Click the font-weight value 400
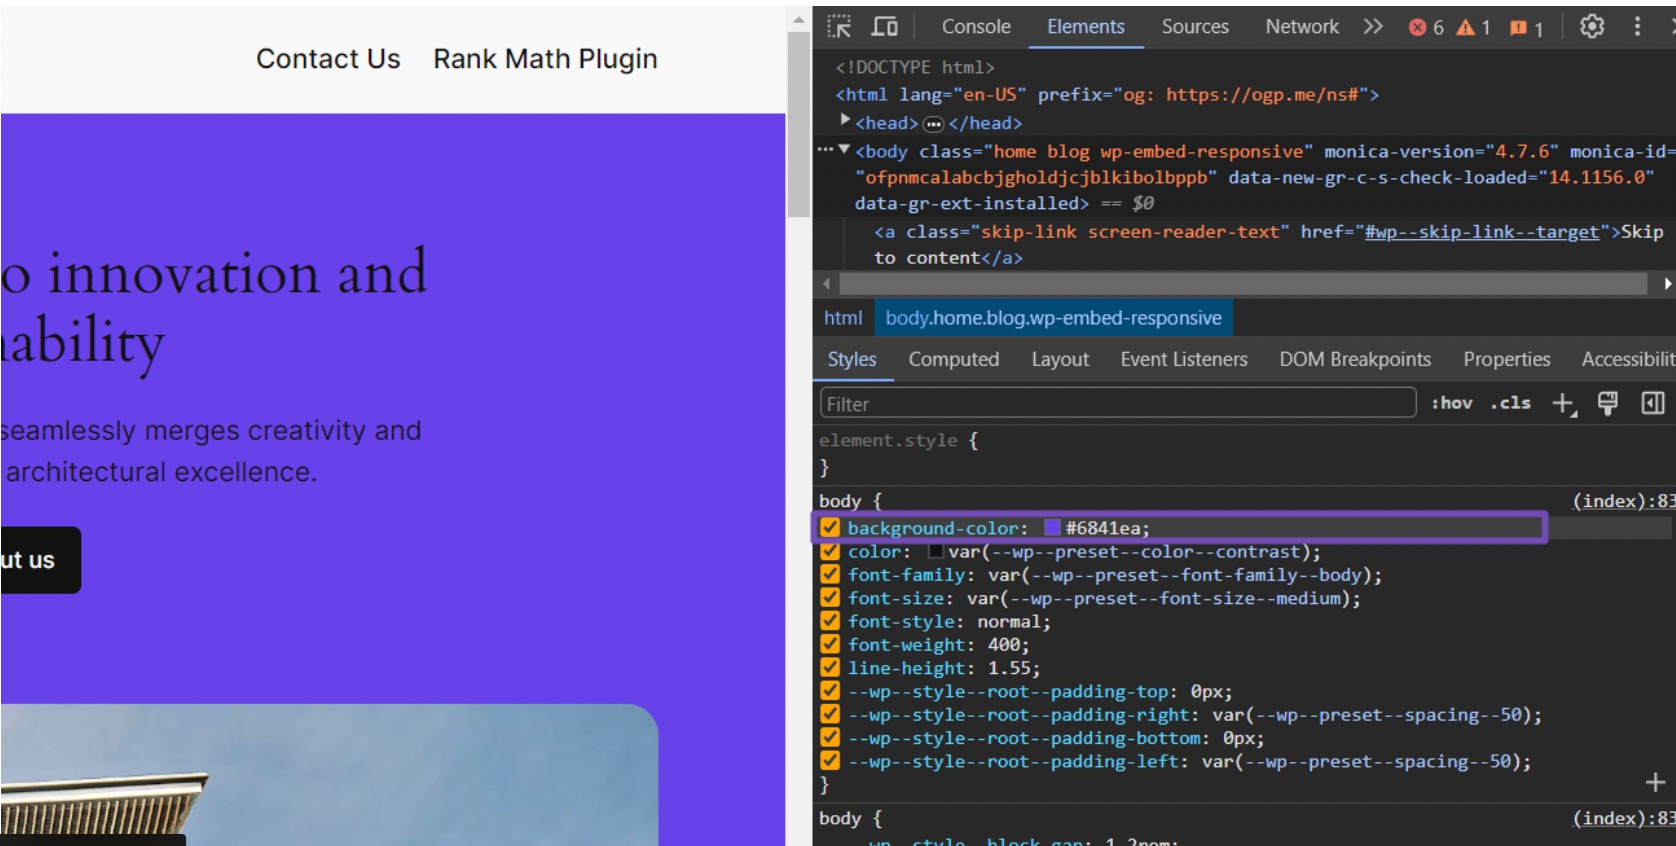The image size is (1676, 846). 1003,645
